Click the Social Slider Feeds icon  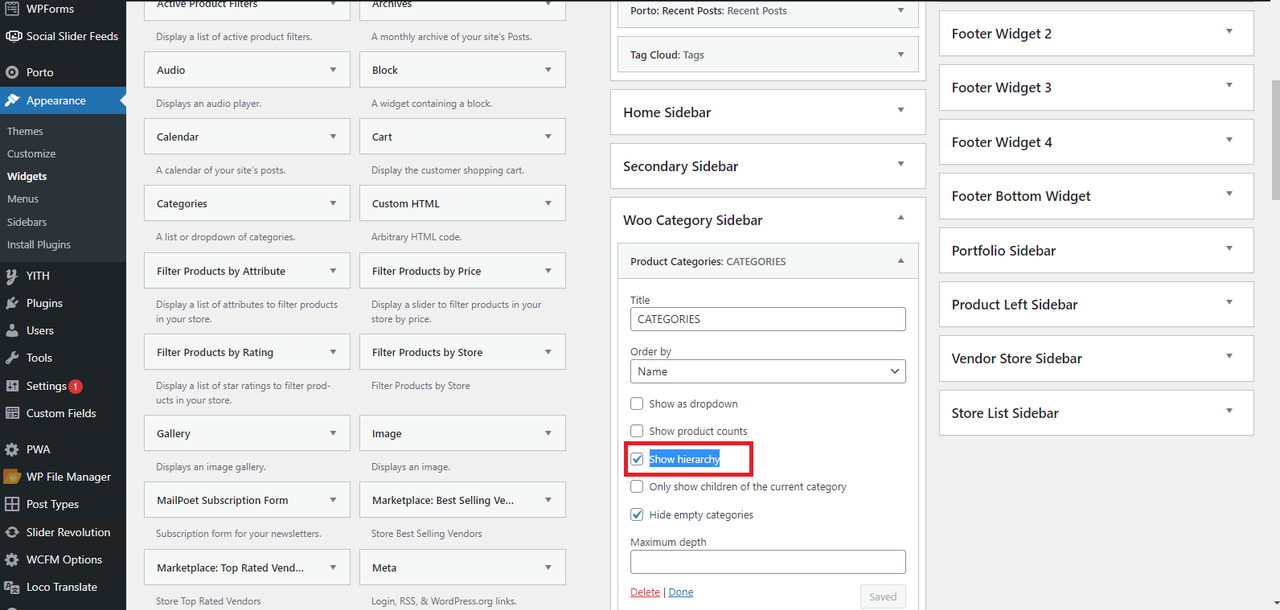12,36
